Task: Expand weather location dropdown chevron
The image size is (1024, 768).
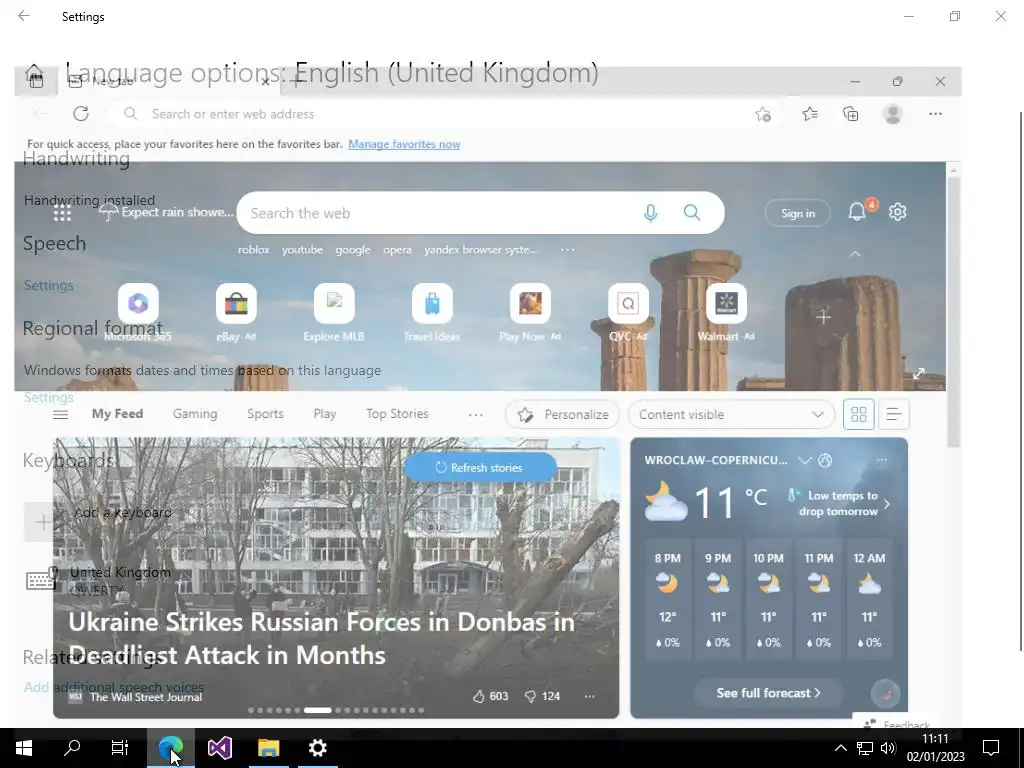Action: pyautogui.click(x=805, y=460)
